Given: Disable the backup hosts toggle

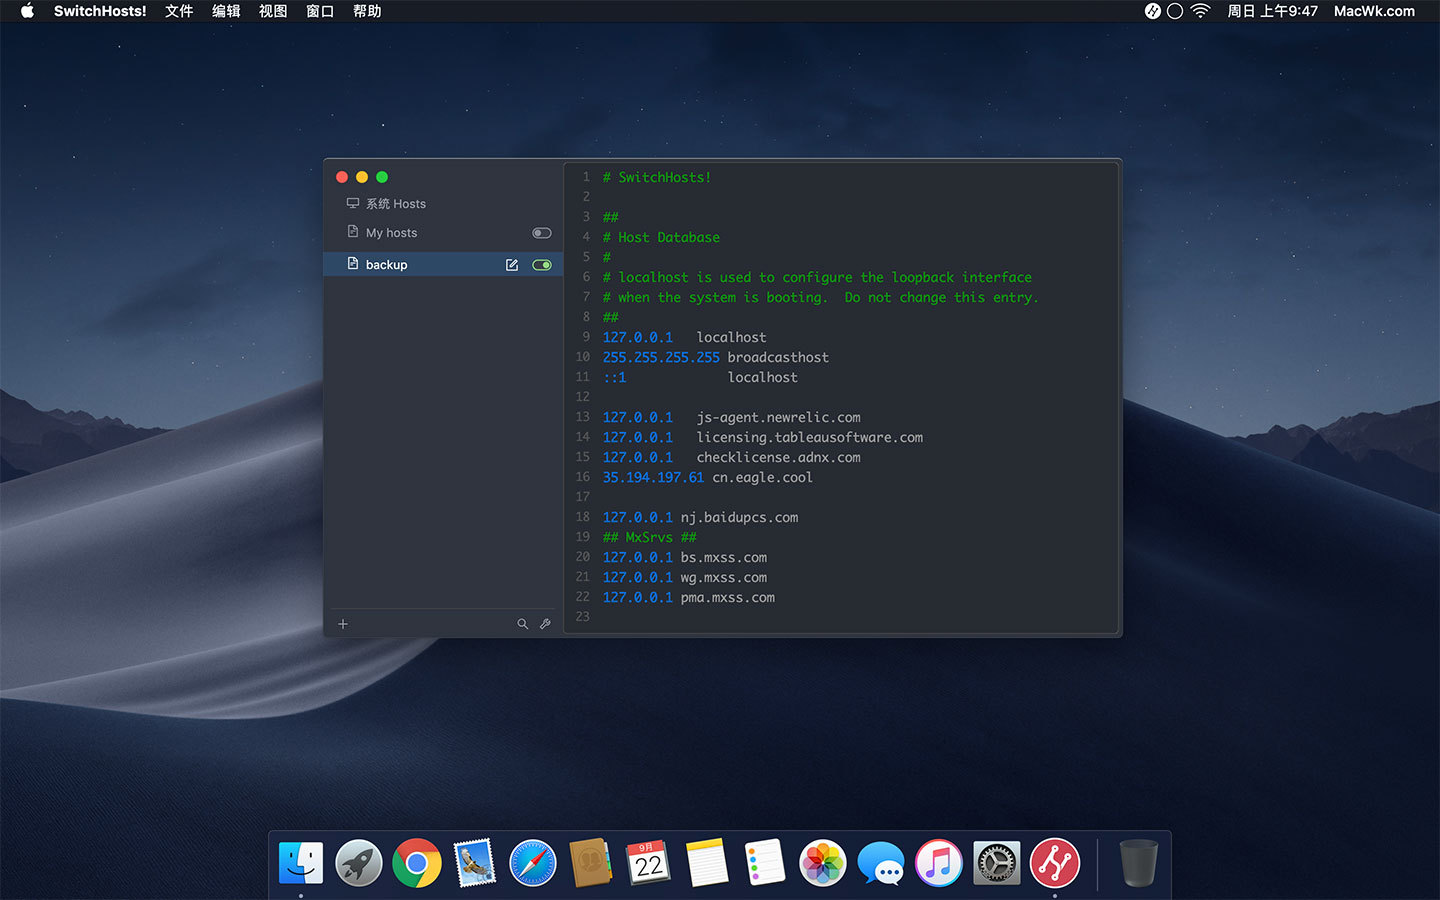Looking at the screenshot, I should pyautogui.click(x=542, y=265).
